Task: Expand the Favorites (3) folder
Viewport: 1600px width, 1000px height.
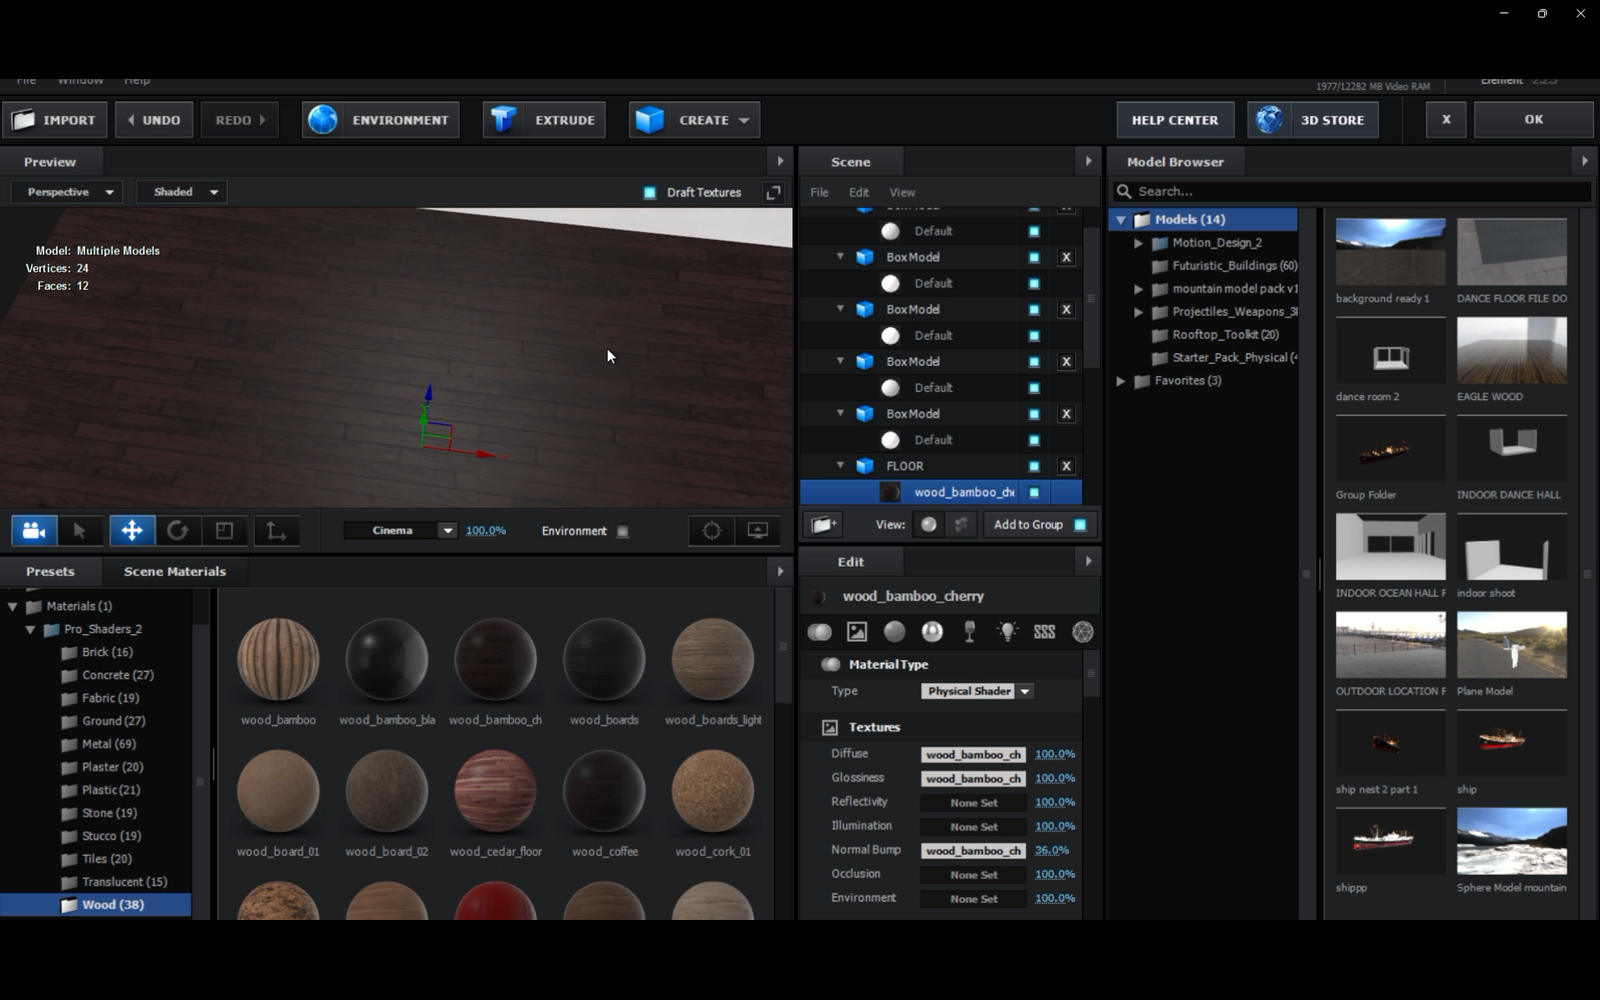Action: click(x=1121, y=381)
